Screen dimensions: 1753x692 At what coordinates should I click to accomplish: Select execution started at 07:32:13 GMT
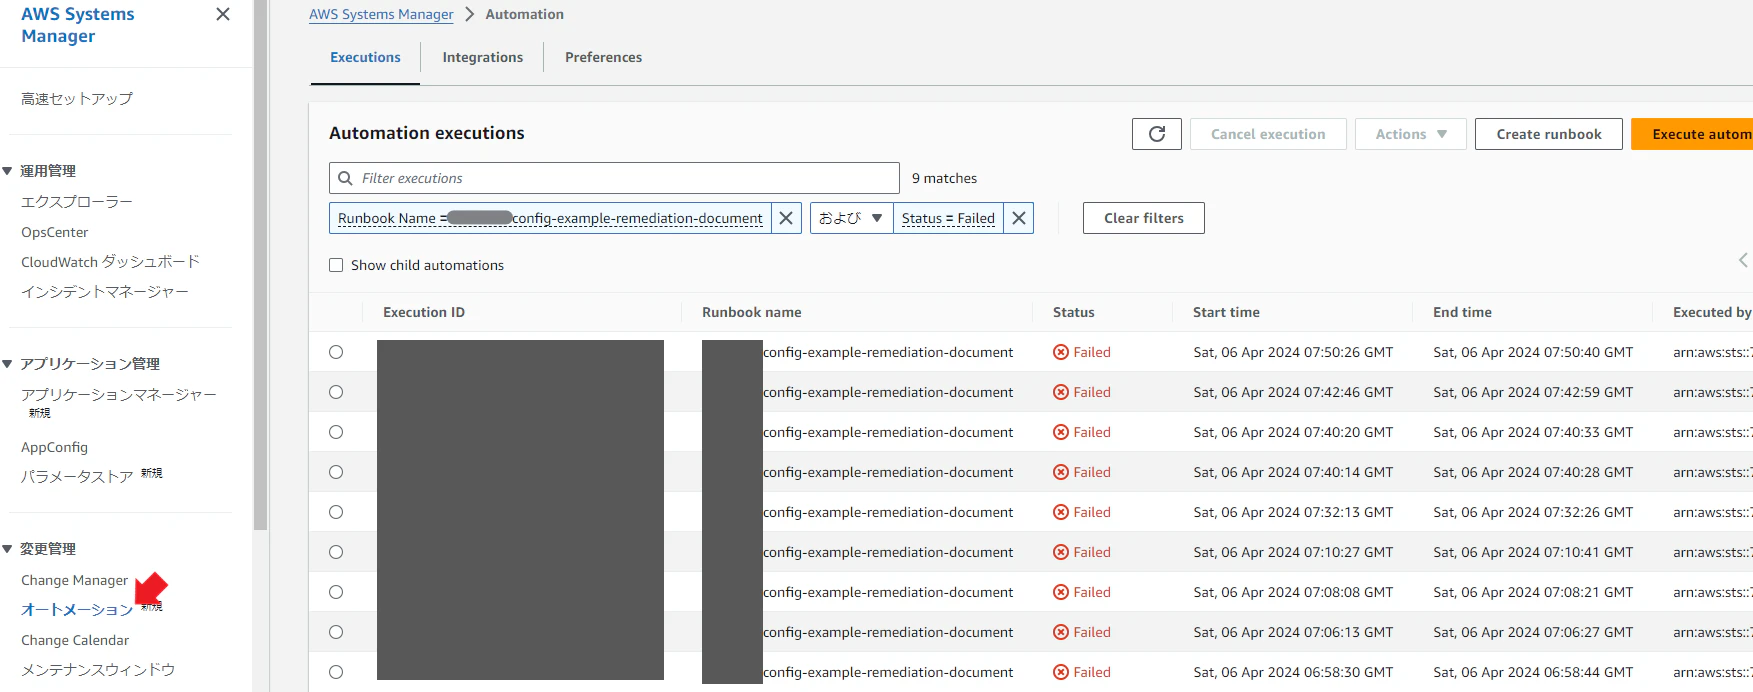[x=336, y=512]
